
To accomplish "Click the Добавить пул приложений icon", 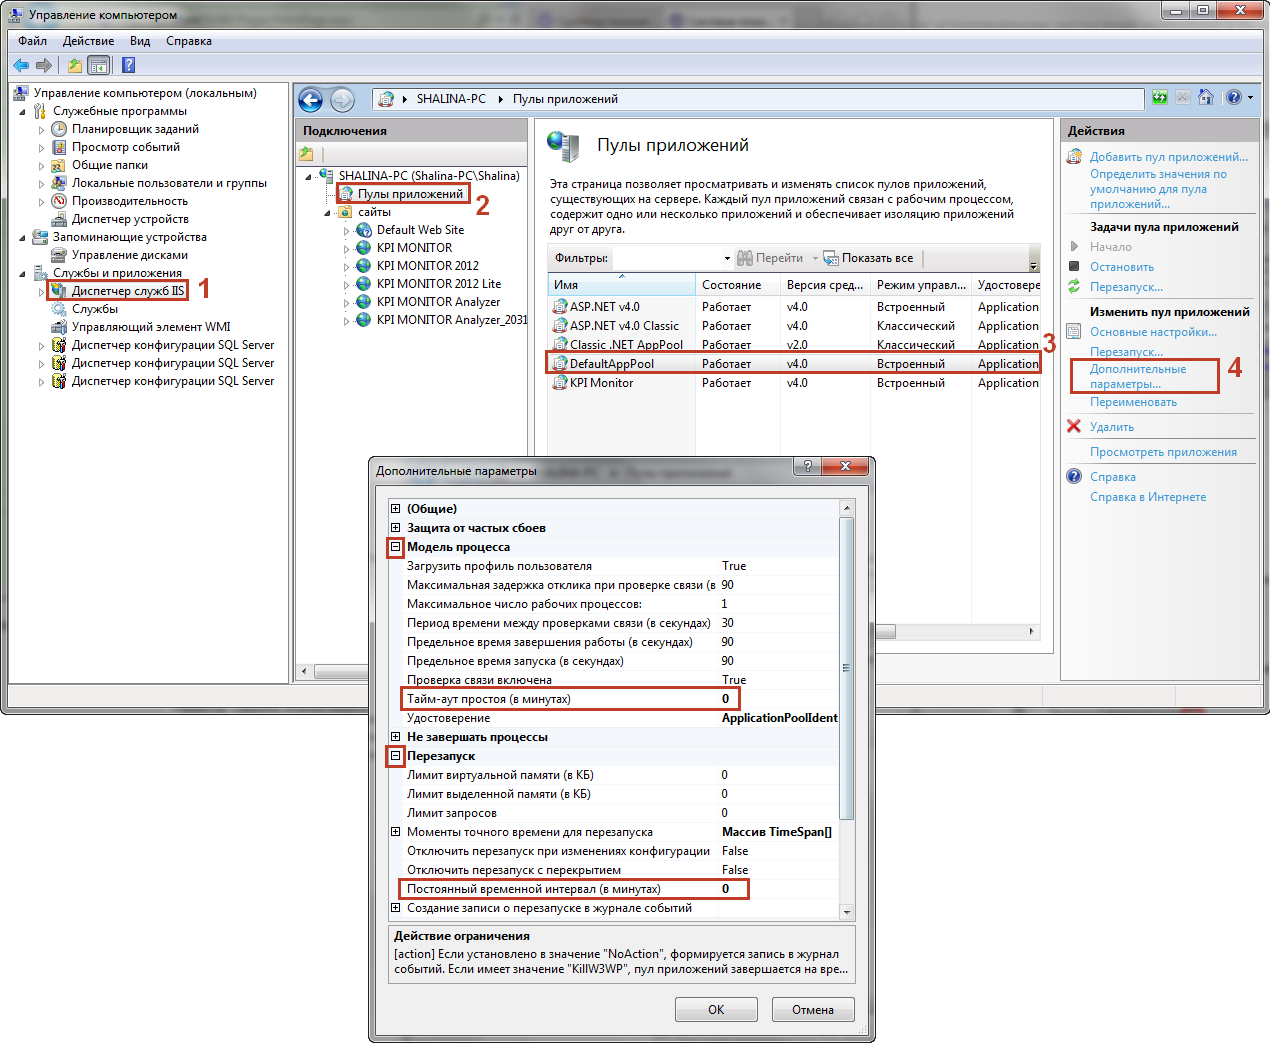I will click(x=1074, y=156).
